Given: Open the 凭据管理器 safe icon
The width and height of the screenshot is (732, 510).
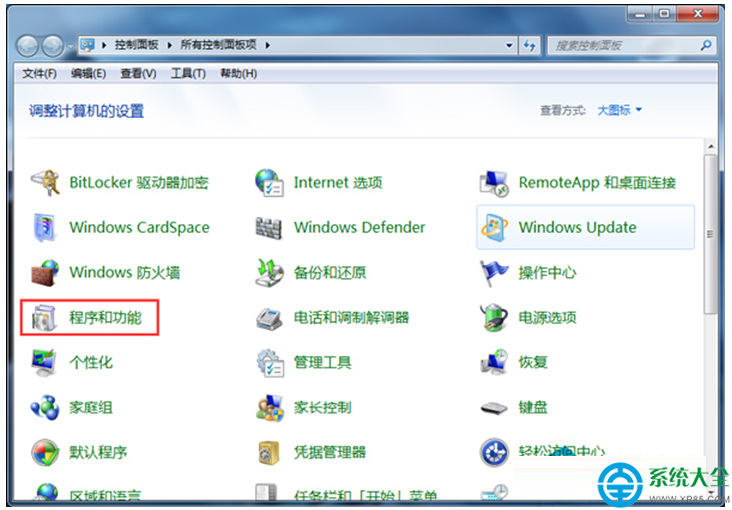Looking at the screenshot, I should click(x=269, y=453).
